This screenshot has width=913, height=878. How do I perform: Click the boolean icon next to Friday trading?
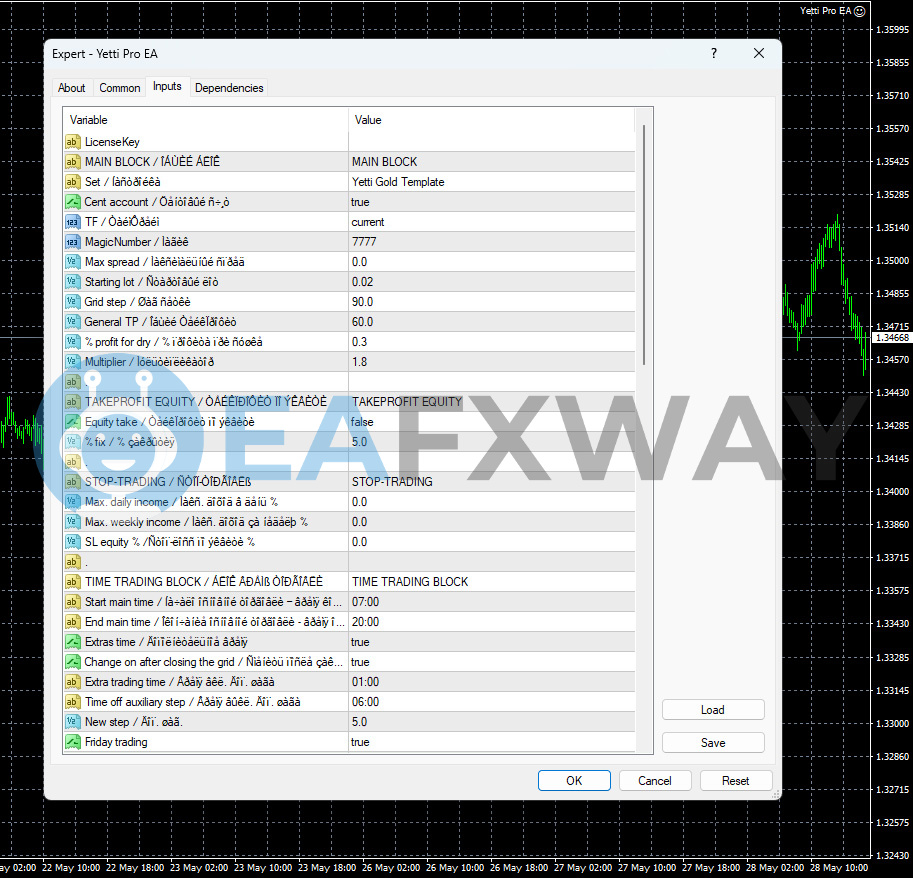[72, 742]
